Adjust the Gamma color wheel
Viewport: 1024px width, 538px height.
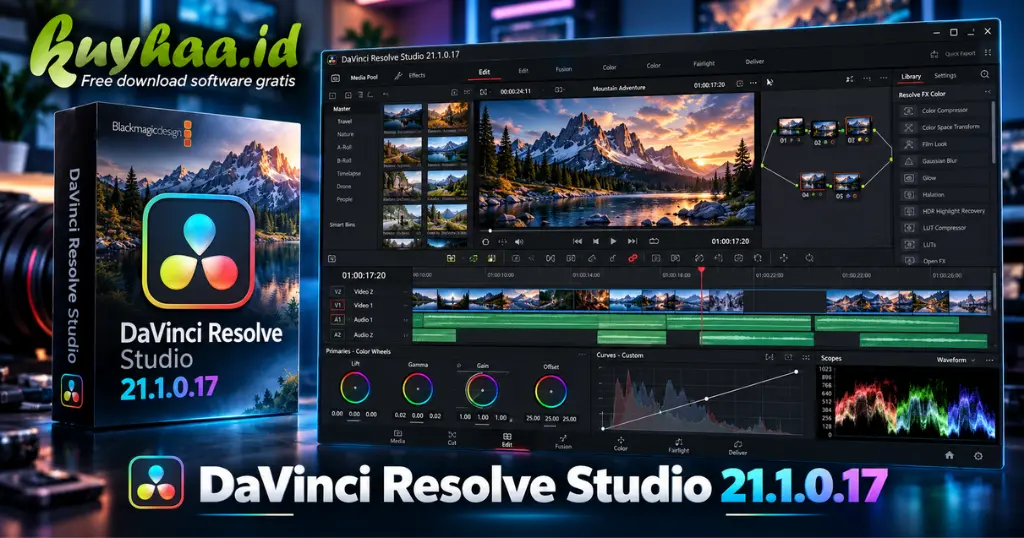(x=417, y=389)
